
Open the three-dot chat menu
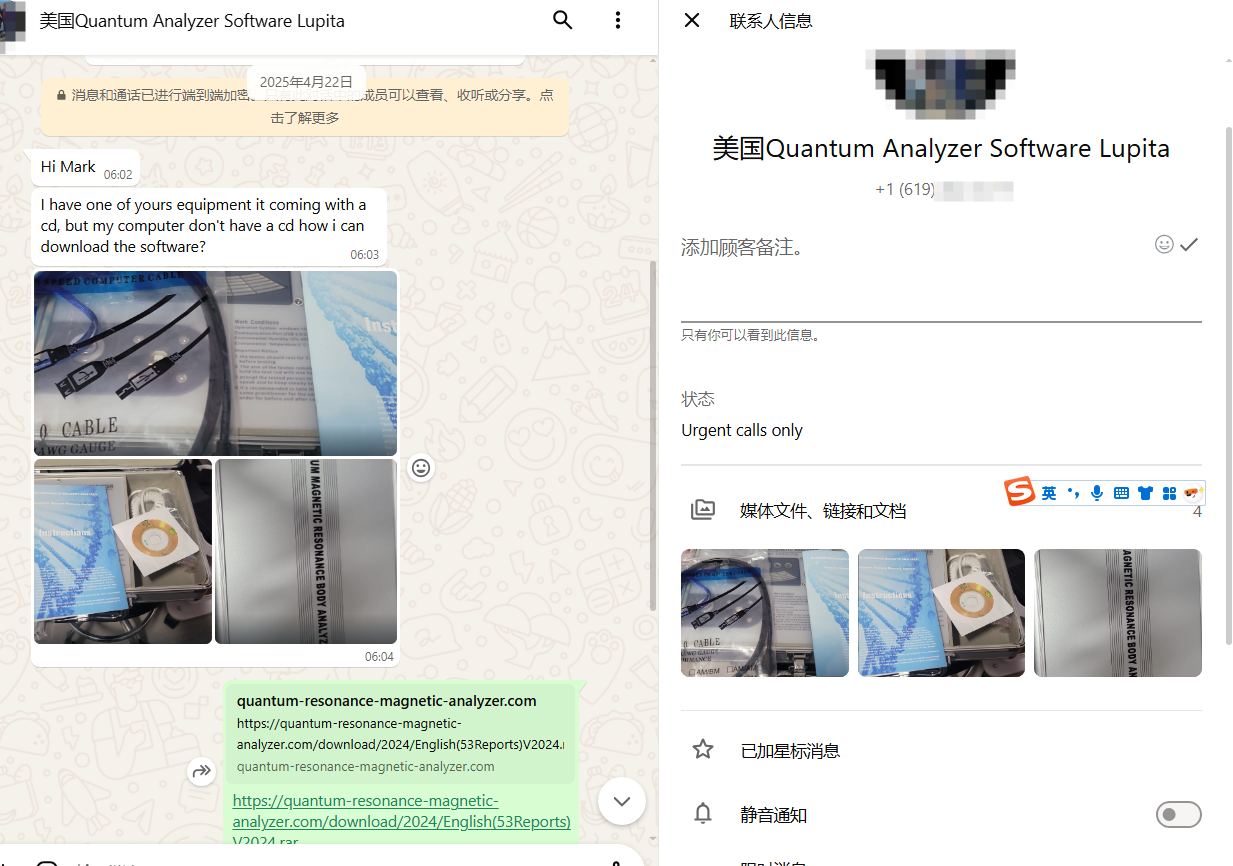pos(618,20)
